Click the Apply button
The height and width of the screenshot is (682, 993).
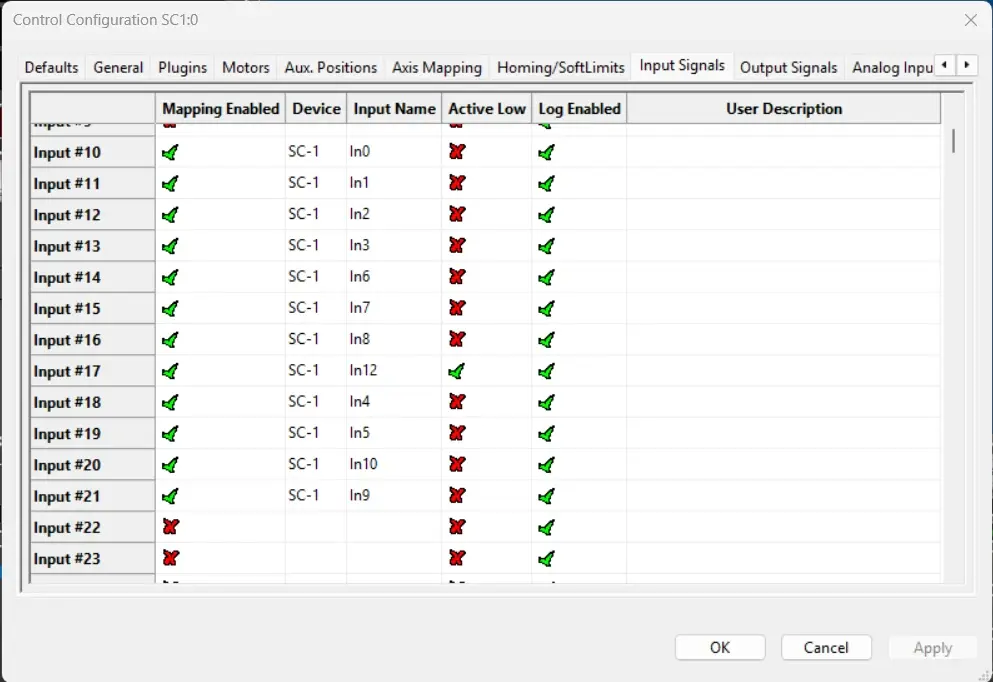pyautogui.click(x=932, y=647)
